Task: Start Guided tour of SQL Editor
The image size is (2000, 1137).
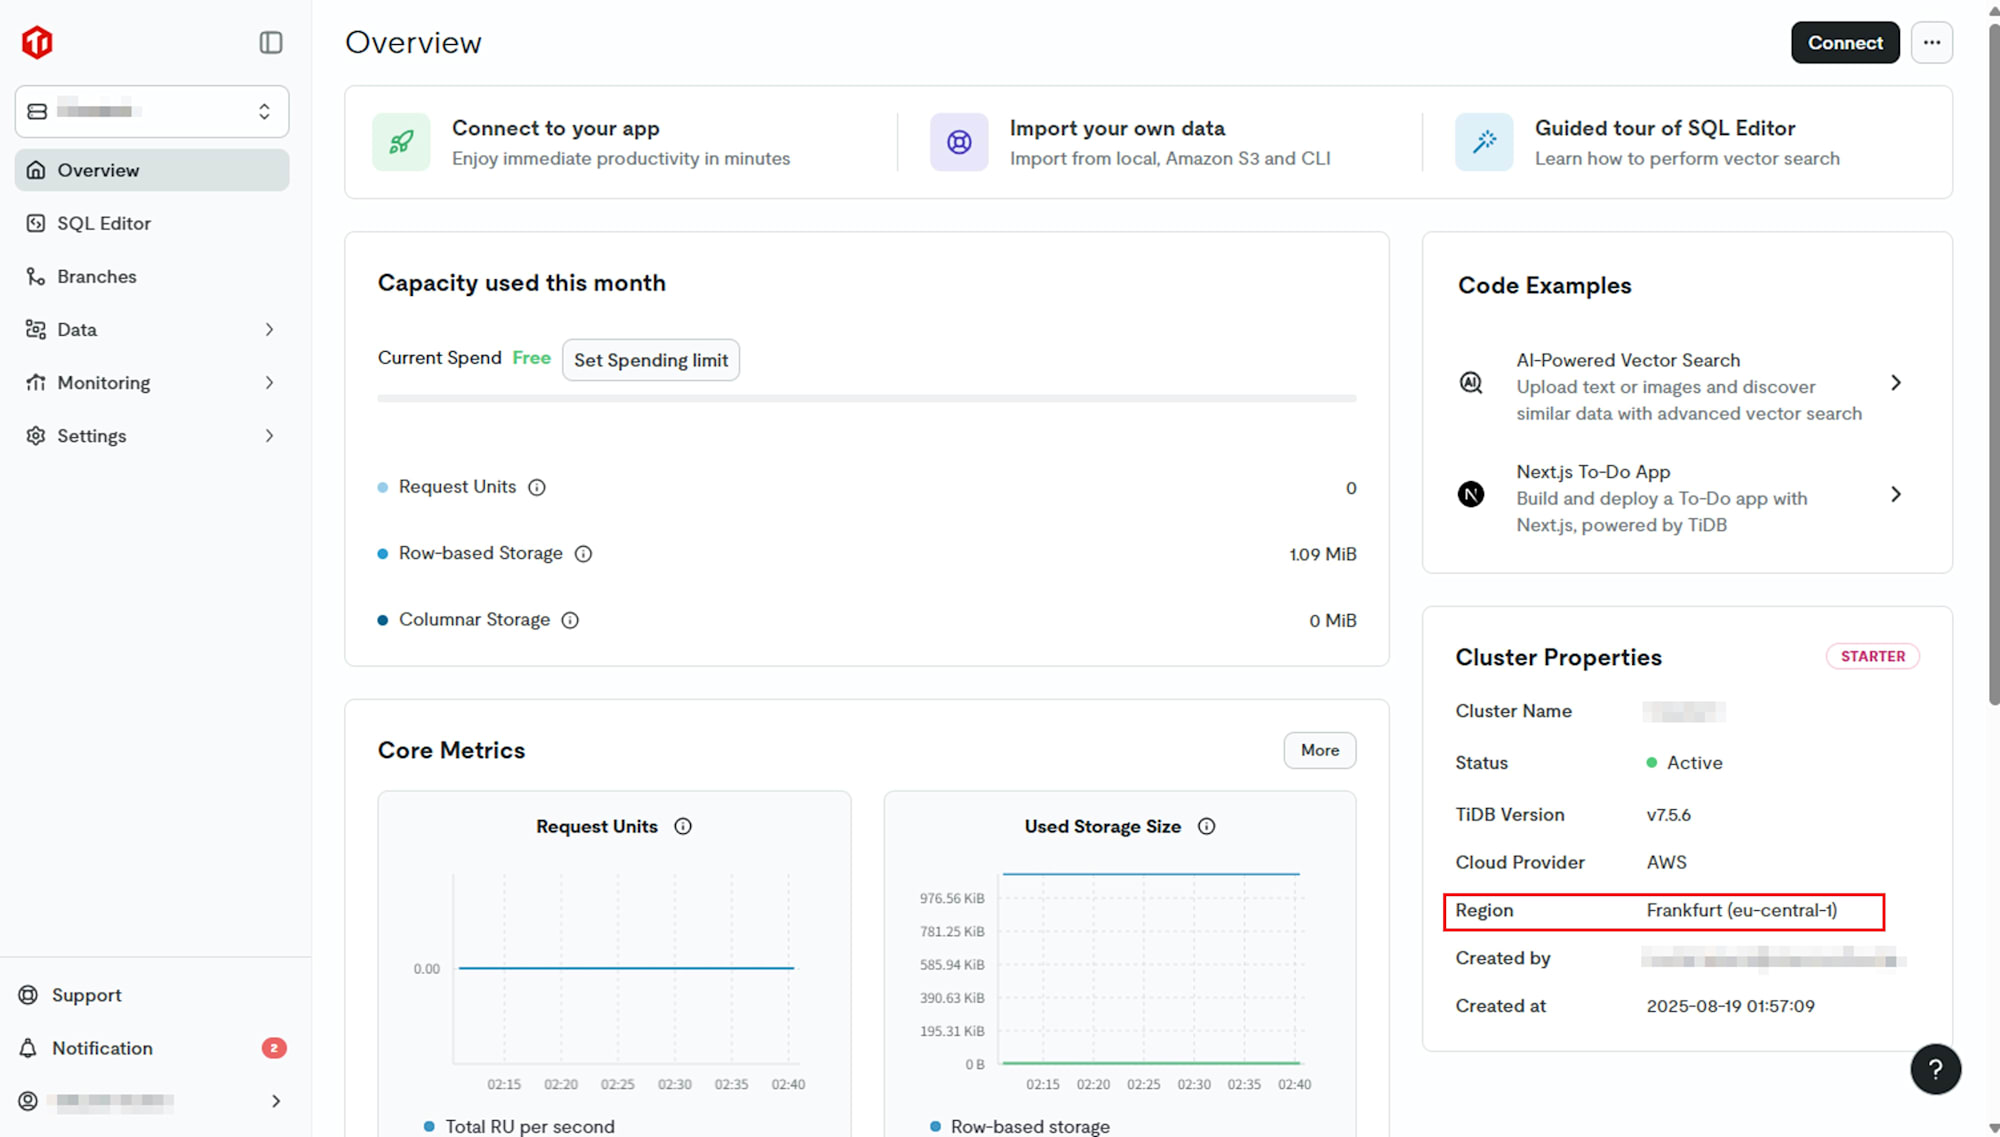Action: tap(1687, 142)
